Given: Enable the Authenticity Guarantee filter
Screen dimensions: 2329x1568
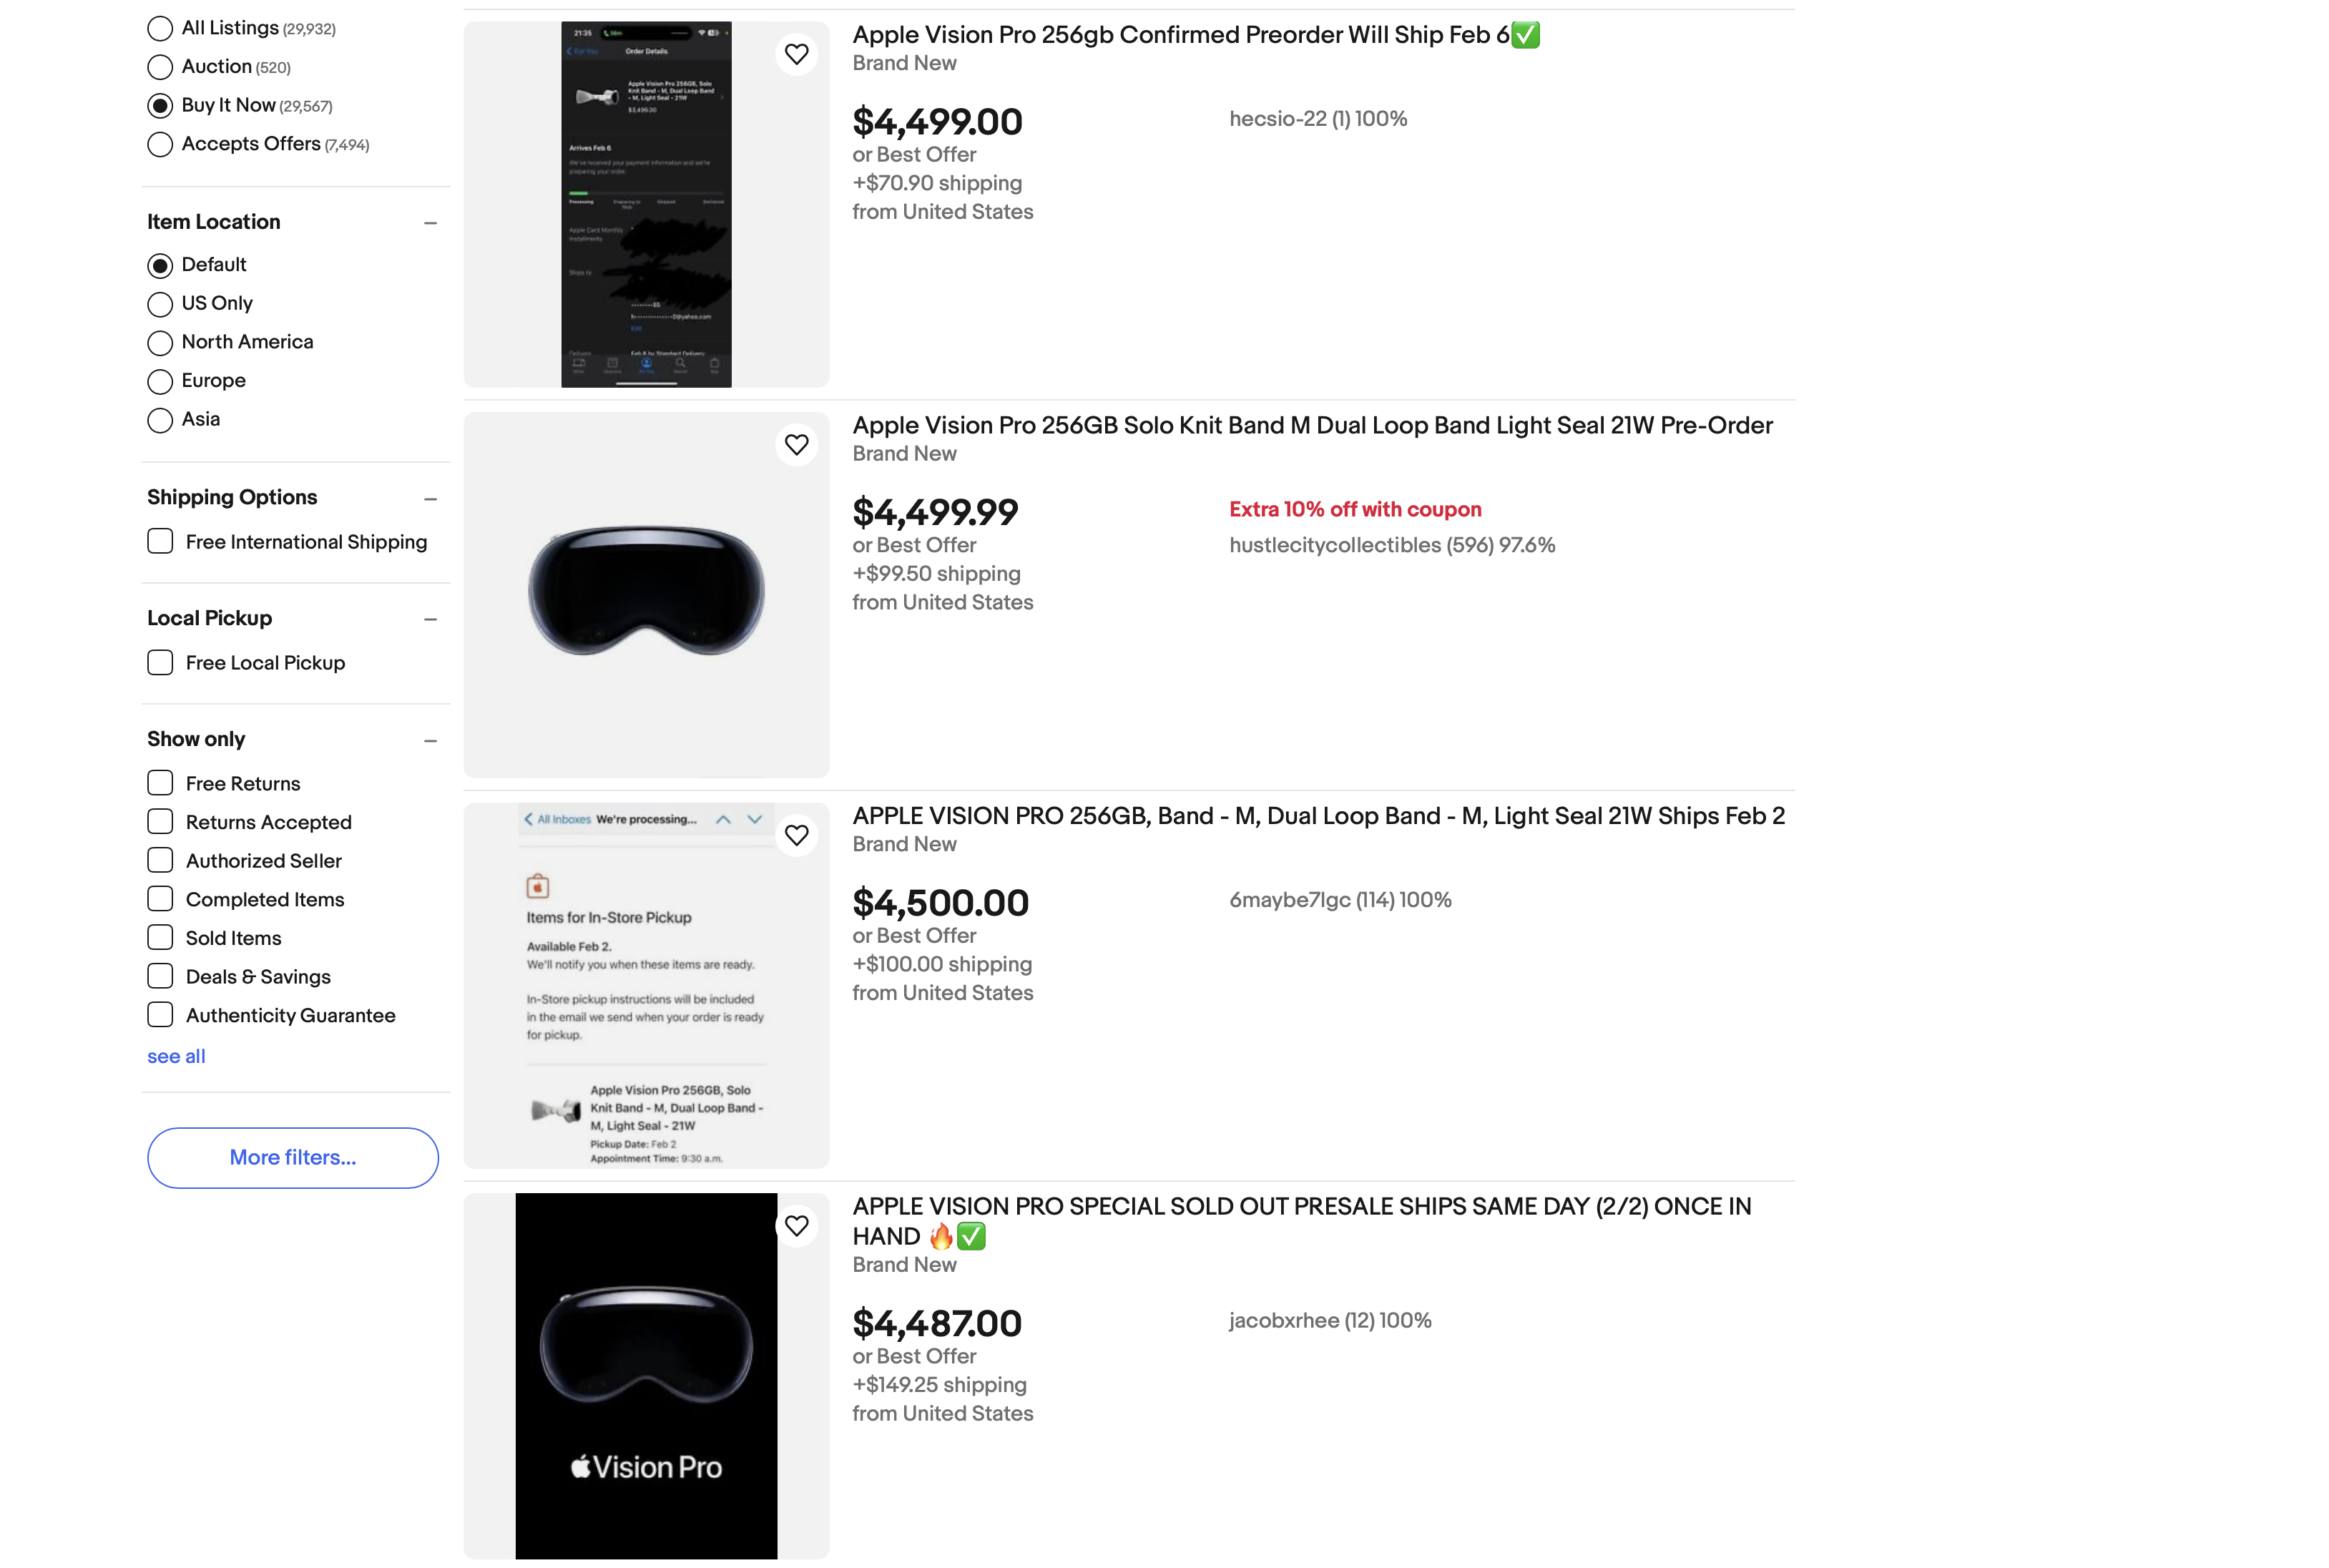Looking at the screenshot, I should [x=159, y=1014].
